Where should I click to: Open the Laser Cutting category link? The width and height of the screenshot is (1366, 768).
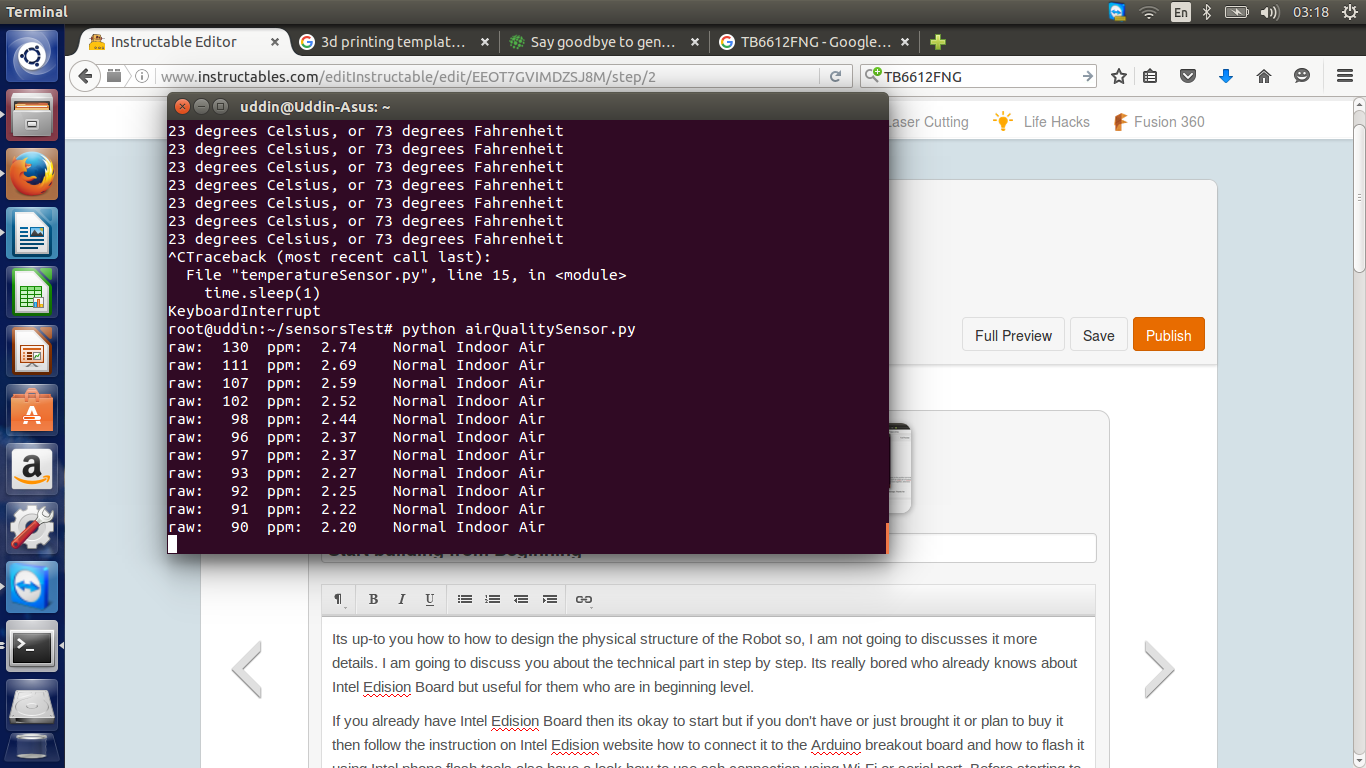click(928, 122)
